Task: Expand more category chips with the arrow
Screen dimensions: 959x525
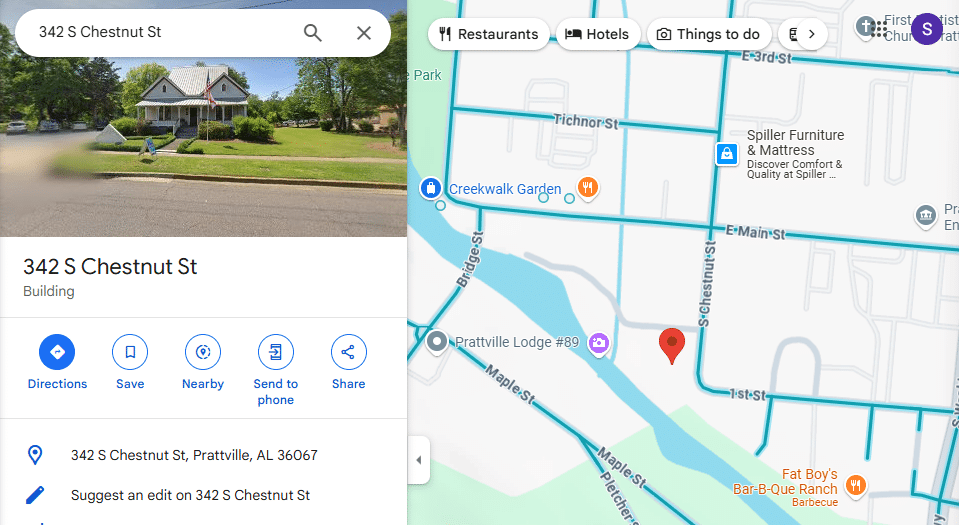Action: click(x=812, y=34)
